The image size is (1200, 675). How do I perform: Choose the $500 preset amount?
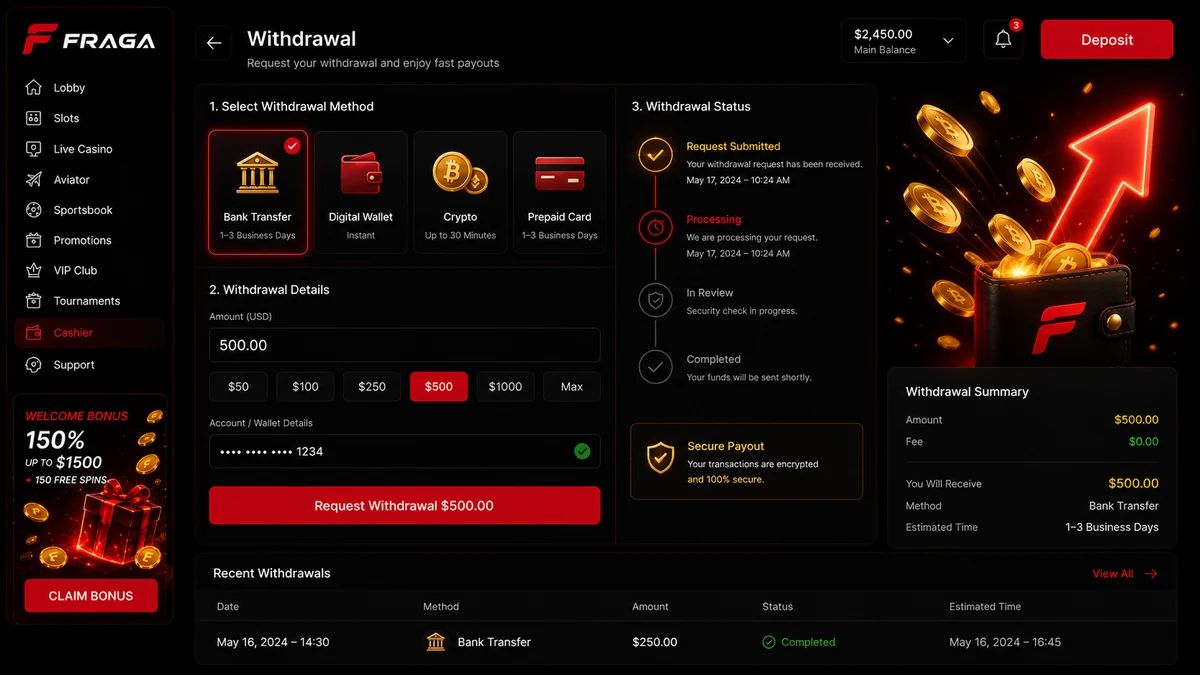point(439,387)
